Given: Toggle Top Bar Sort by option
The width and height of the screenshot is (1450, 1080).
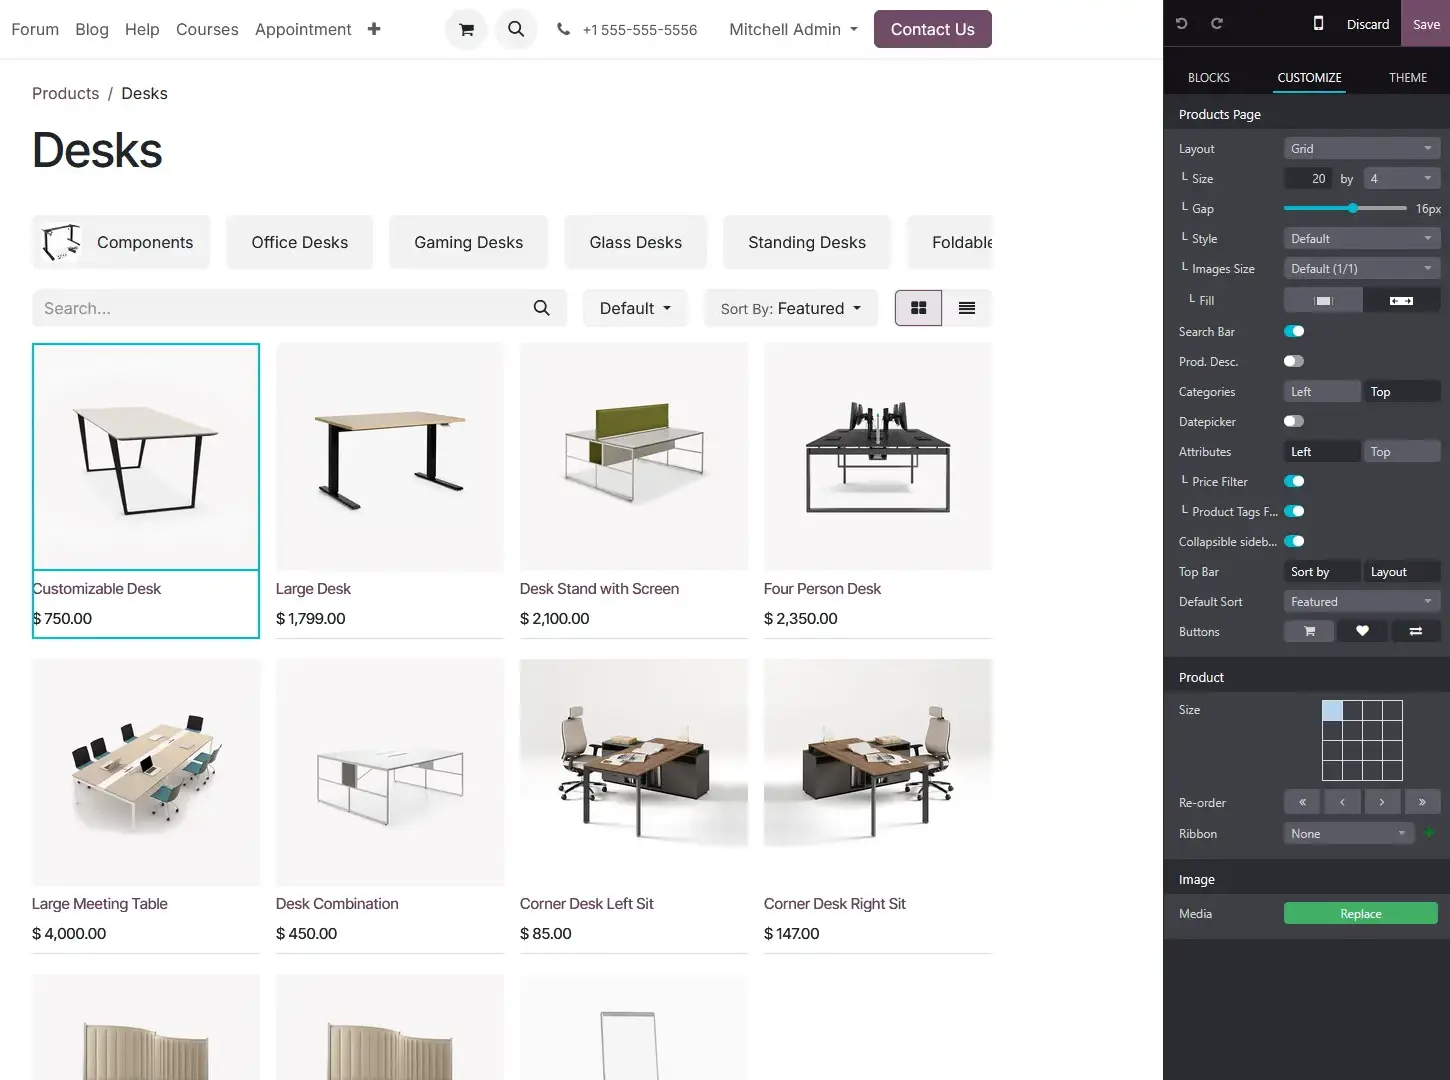Looking at the screenshot, I should point(1322,571).
